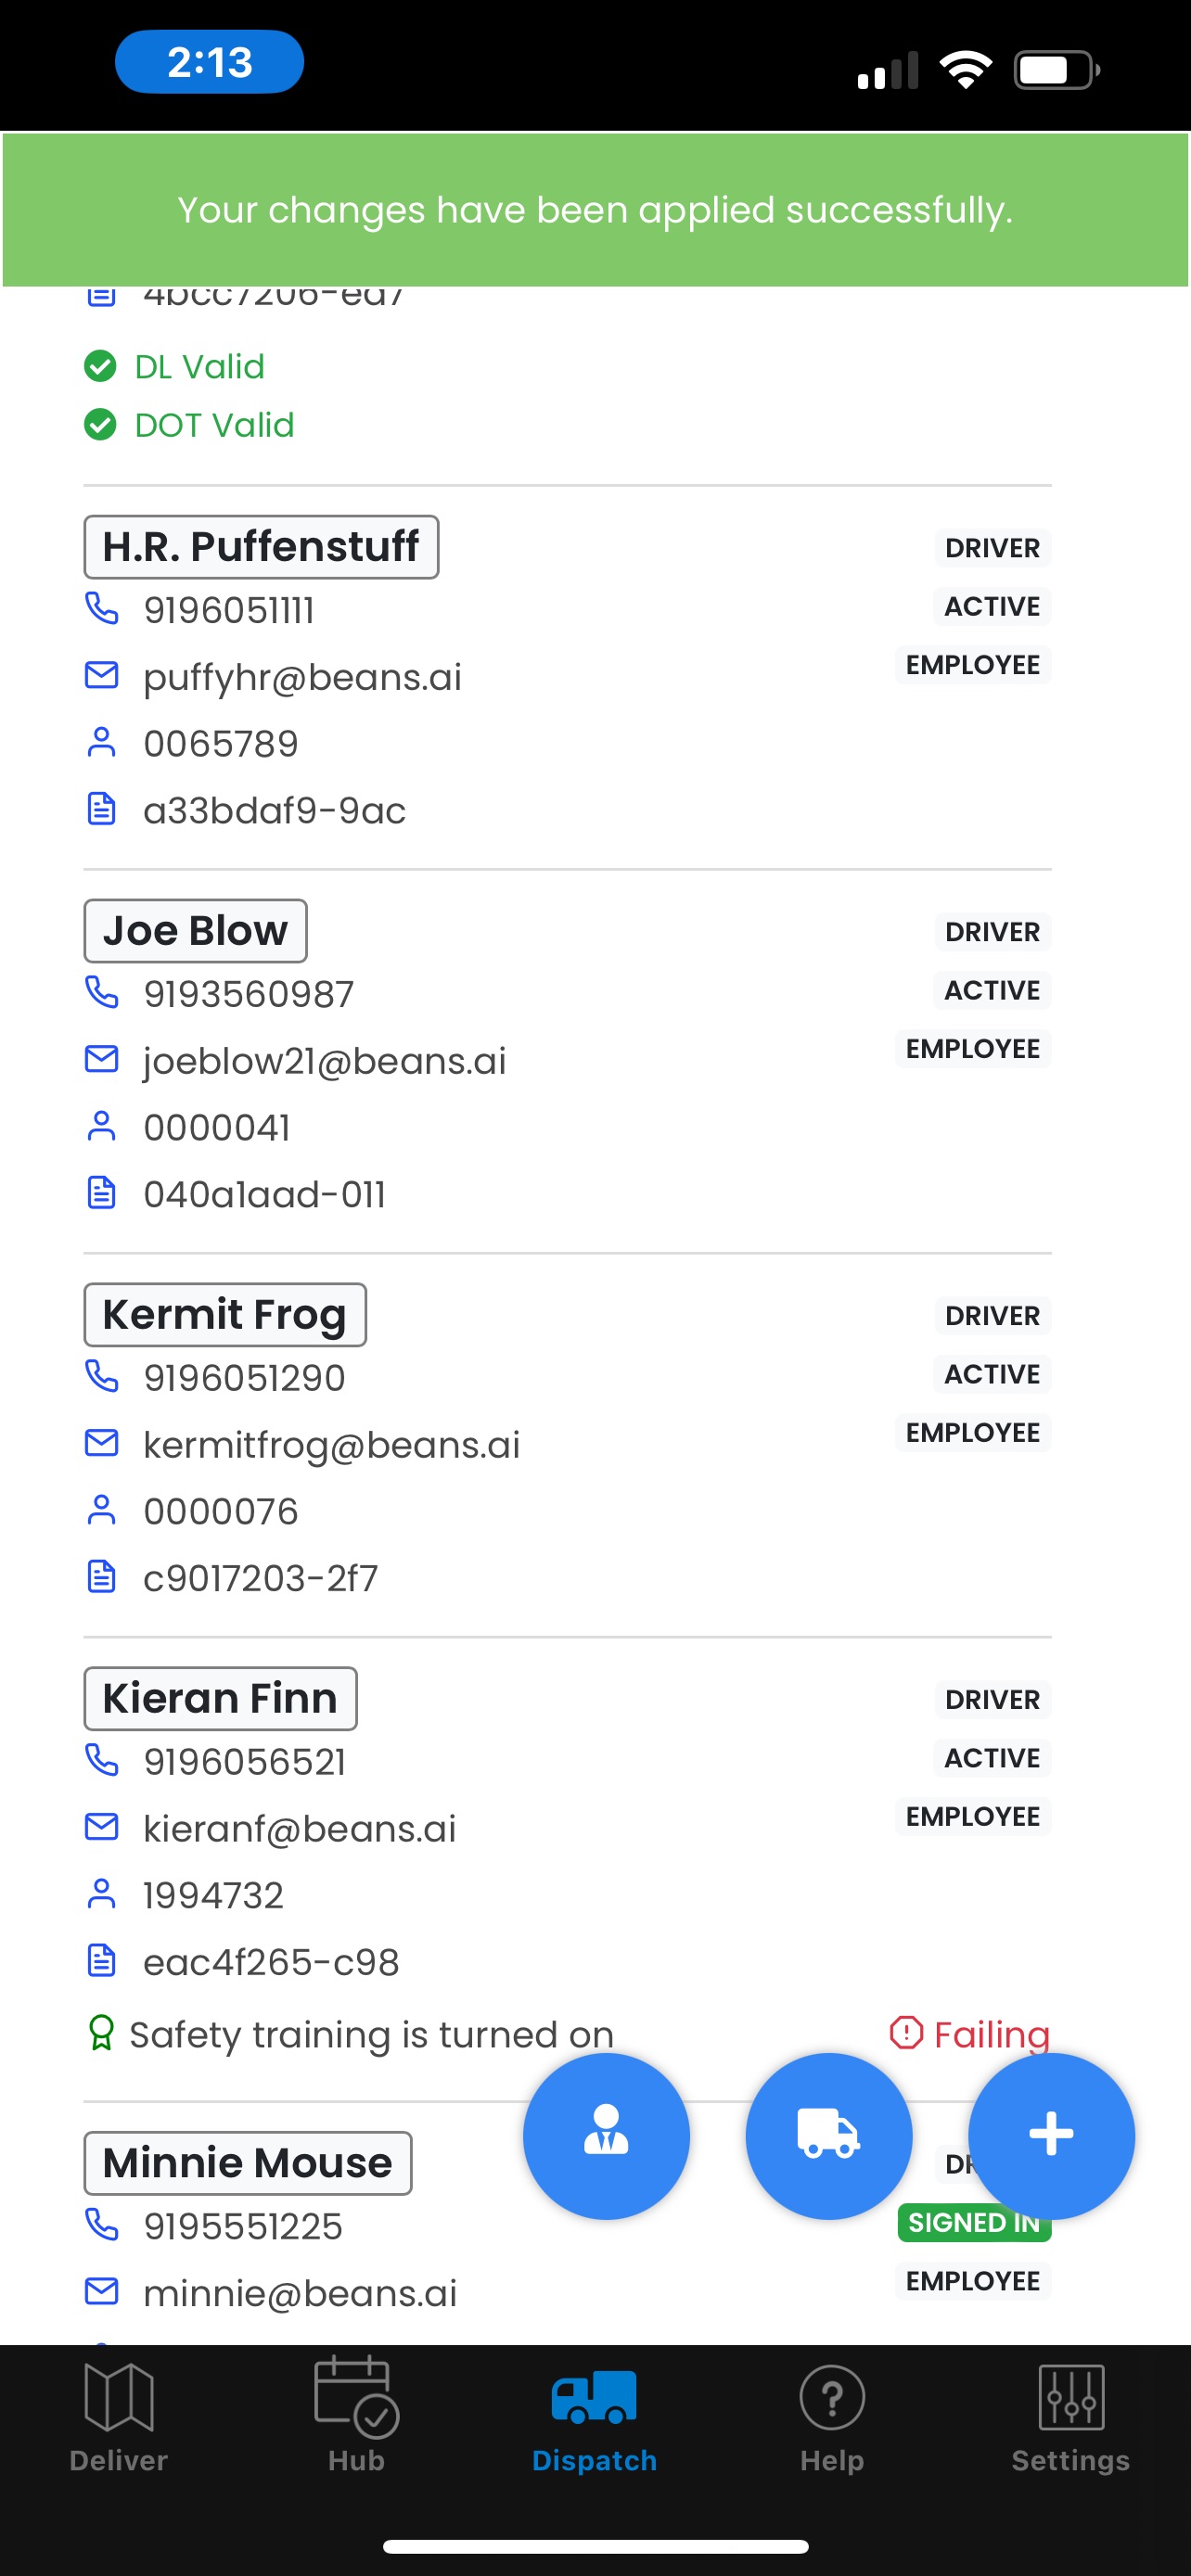Viewport: 1191px width, 2576px height.
Task: Open H.R. Puffenstuff driver name
Action: pyautogui.click(x=261, y=547)
